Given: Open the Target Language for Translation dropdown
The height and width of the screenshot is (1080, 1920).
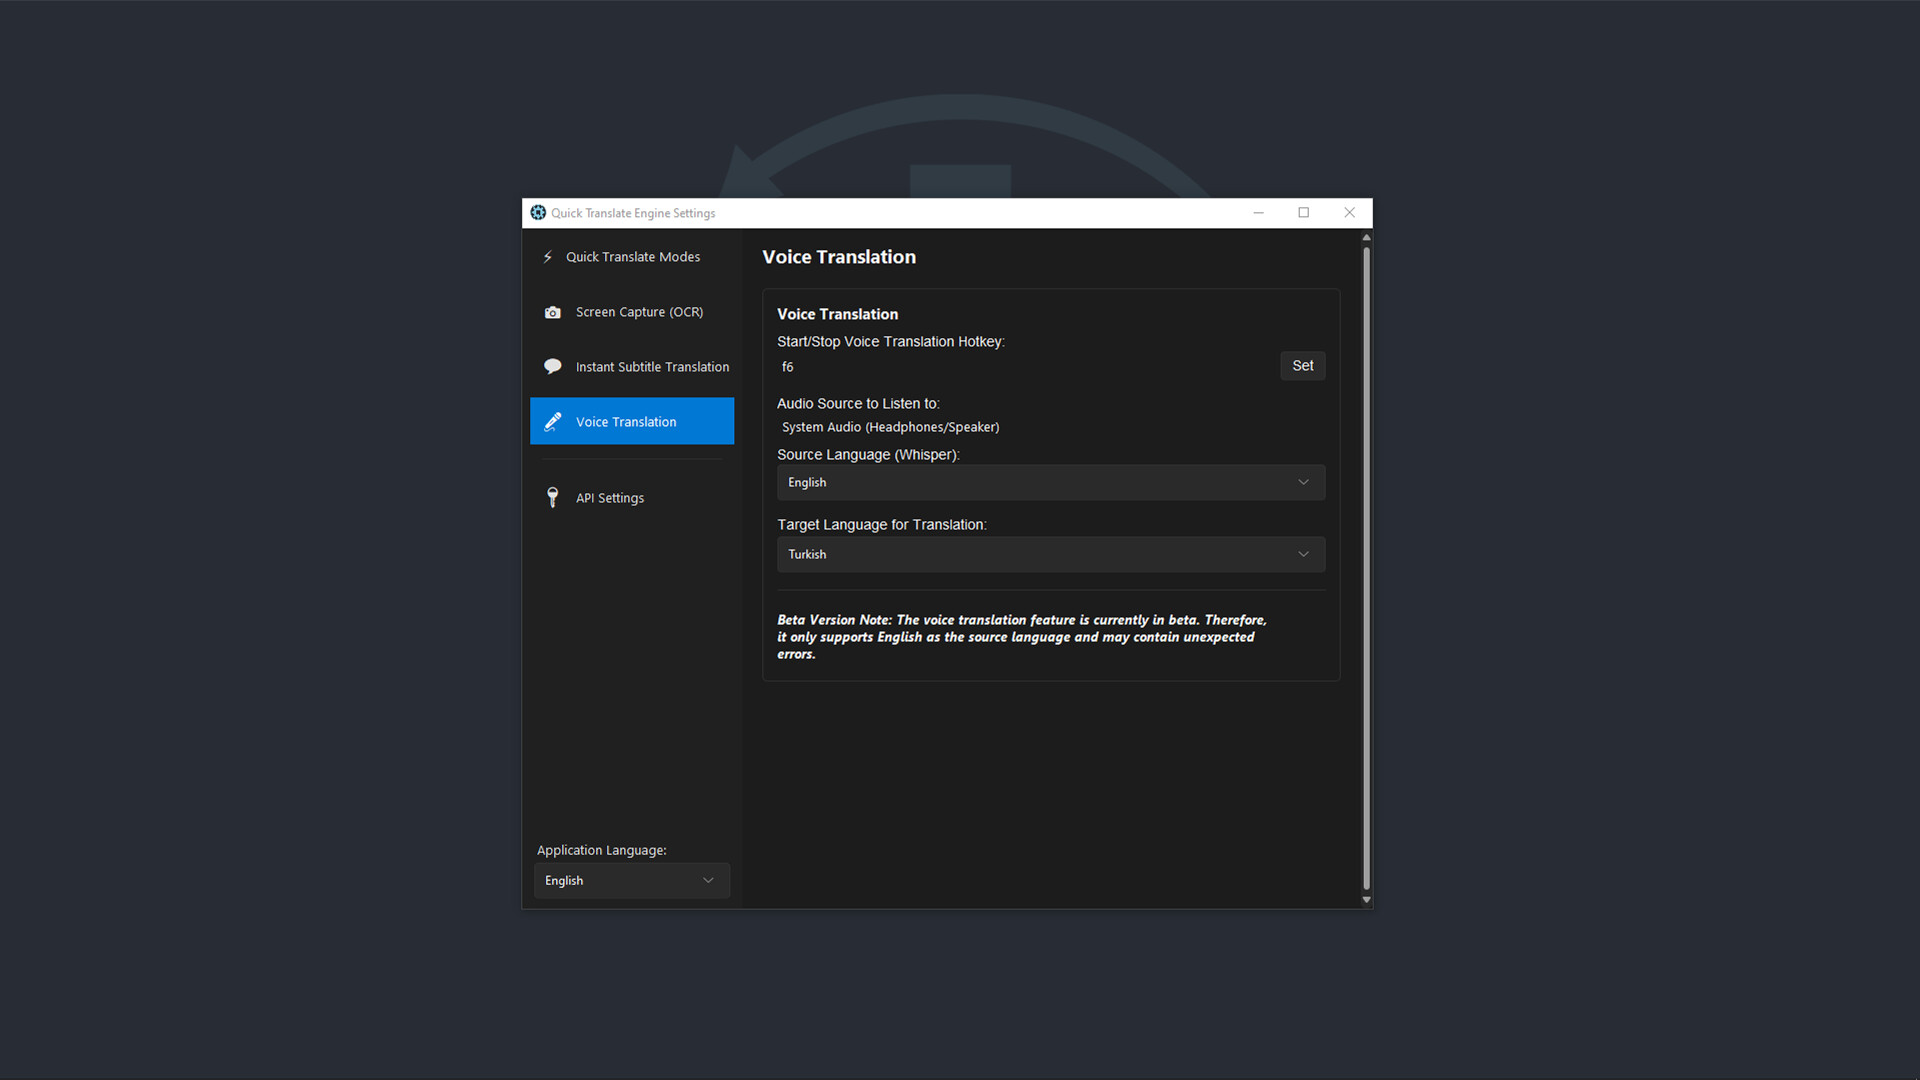Looking at the screenshot, I should point(1050,554).
